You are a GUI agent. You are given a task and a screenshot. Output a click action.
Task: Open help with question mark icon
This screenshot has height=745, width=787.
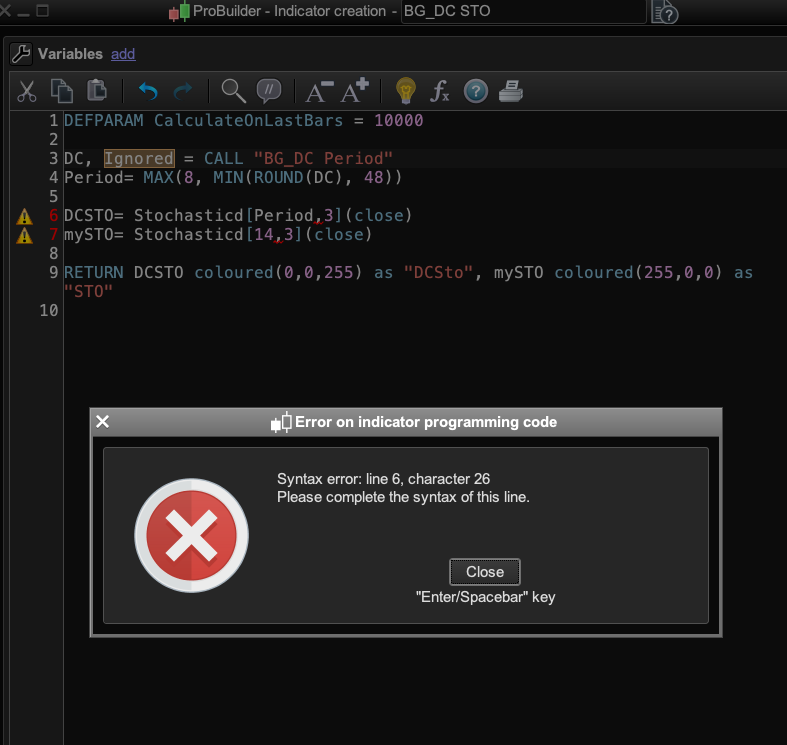[x=476, y=91]
